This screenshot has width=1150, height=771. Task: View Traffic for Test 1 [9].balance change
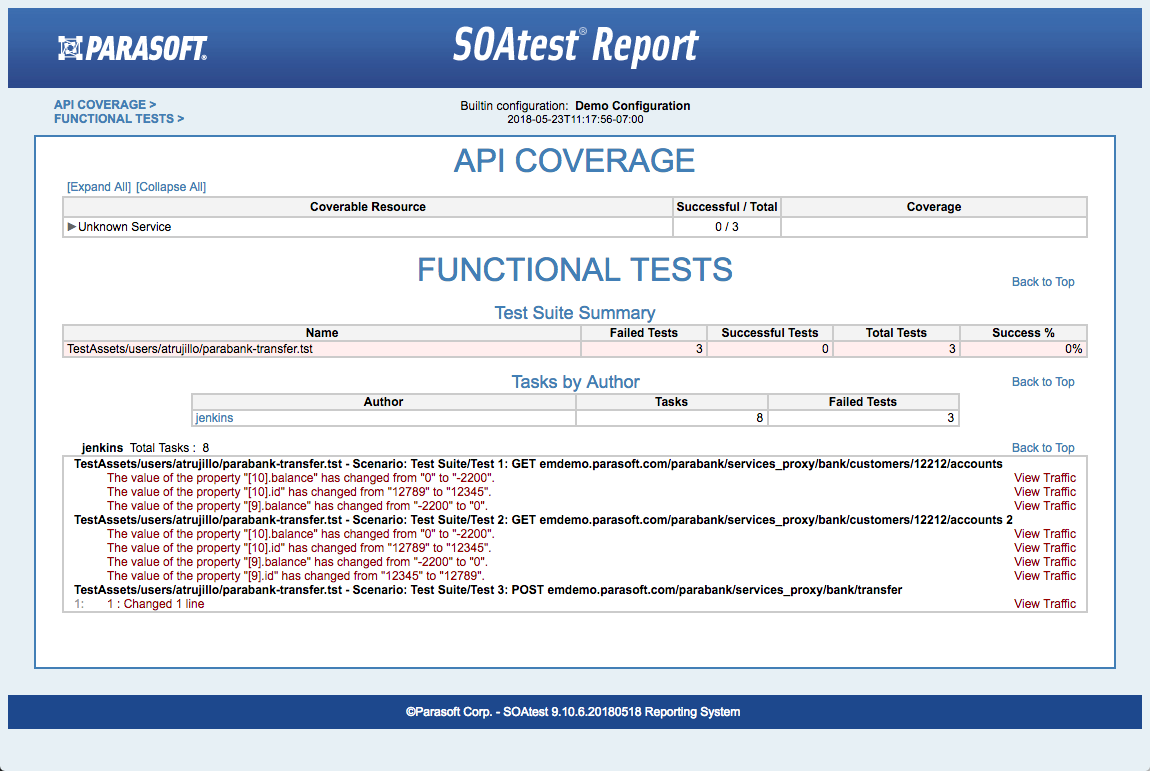(1045, 505)
